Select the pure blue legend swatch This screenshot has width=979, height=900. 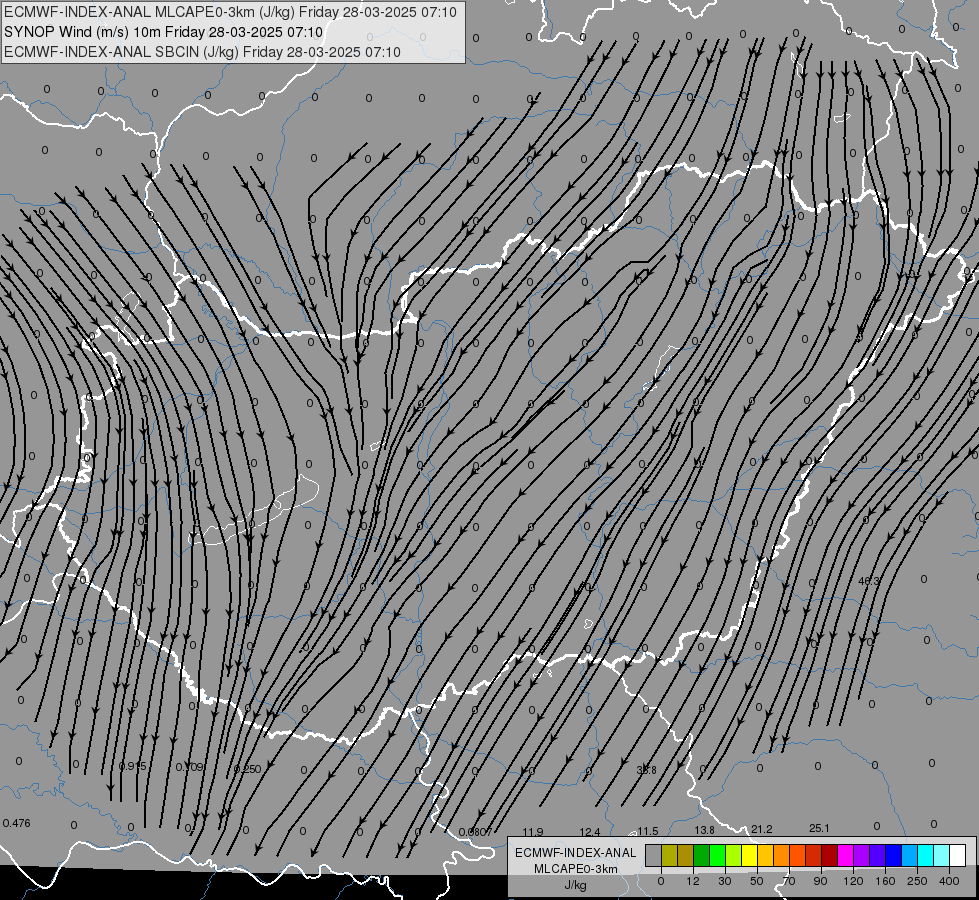893,855
